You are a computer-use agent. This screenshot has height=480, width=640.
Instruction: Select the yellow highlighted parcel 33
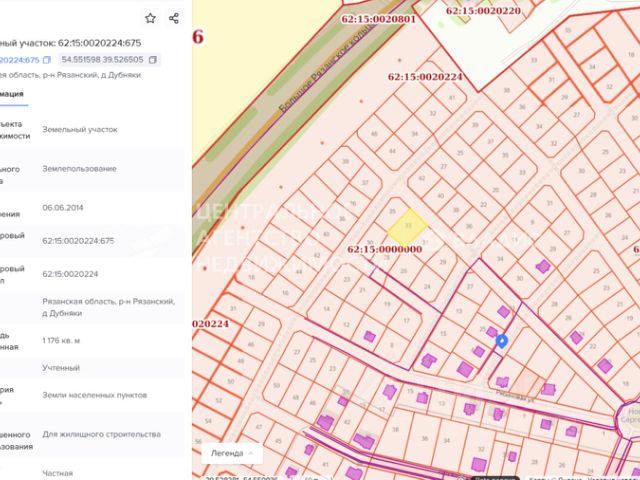407,227
